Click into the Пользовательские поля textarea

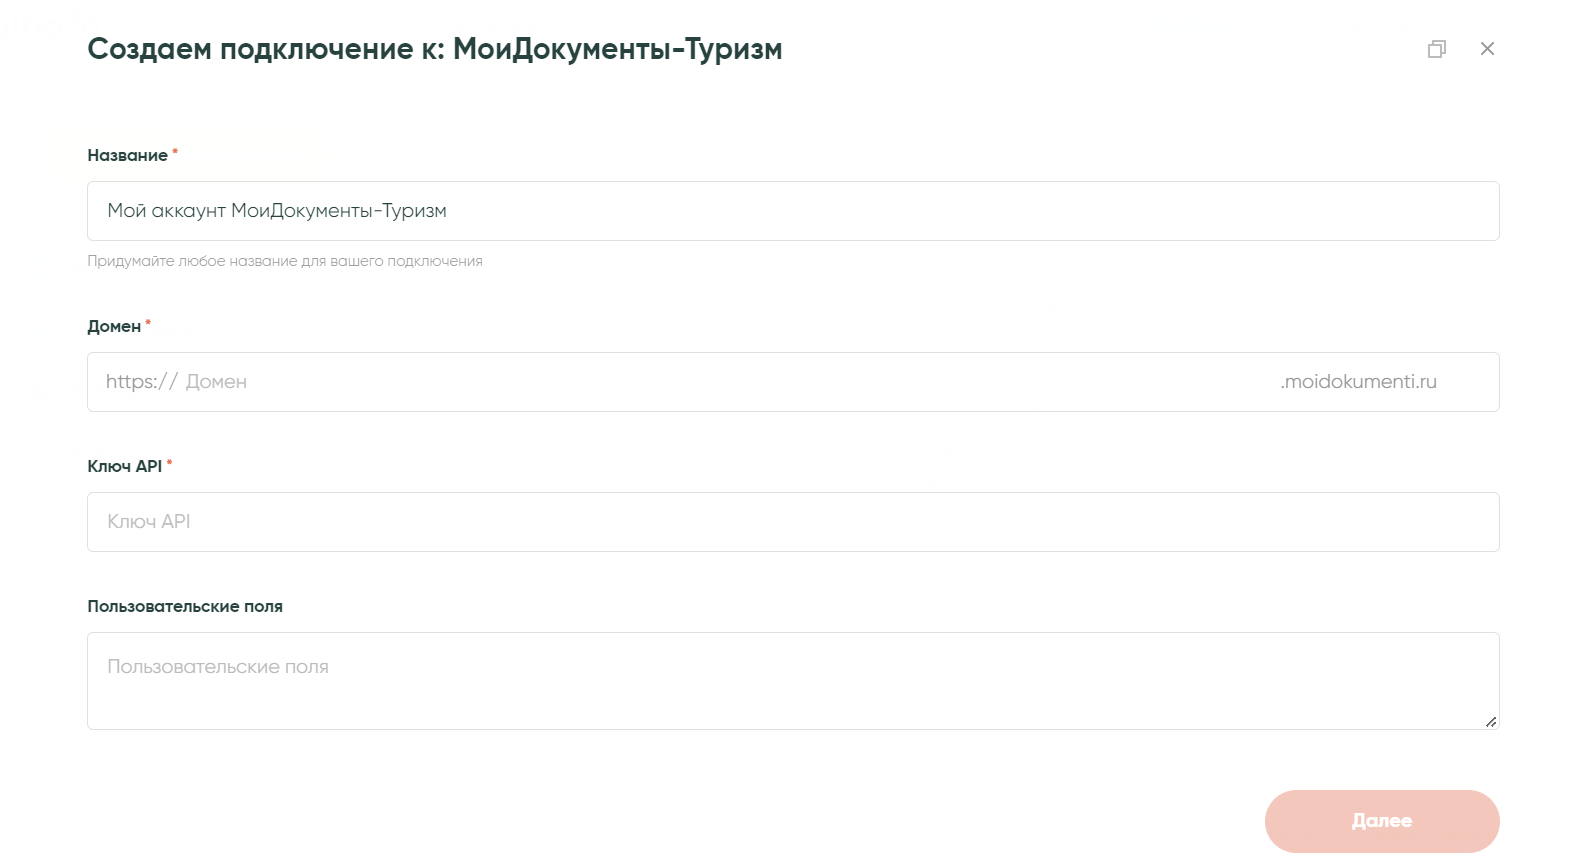point(792,681)
